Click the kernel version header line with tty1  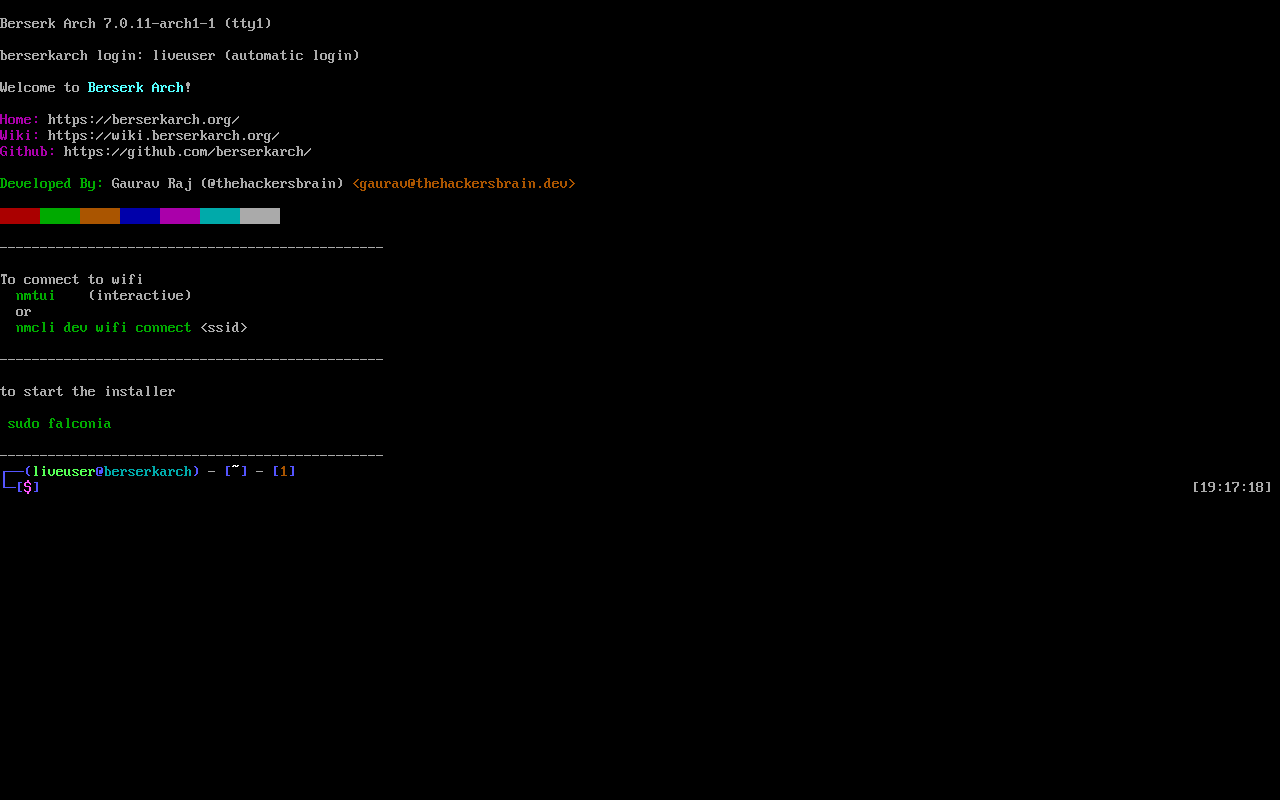136,24
